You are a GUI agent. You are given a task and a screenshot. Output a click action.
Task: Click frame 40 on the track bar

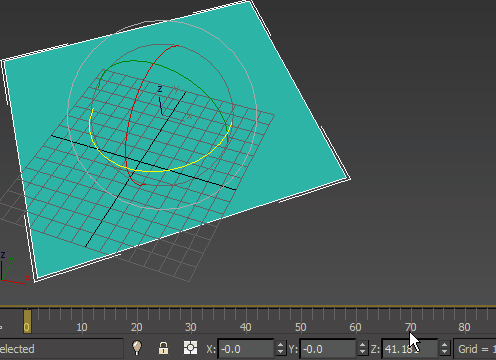pyautogui.click(x=246, y=327)
